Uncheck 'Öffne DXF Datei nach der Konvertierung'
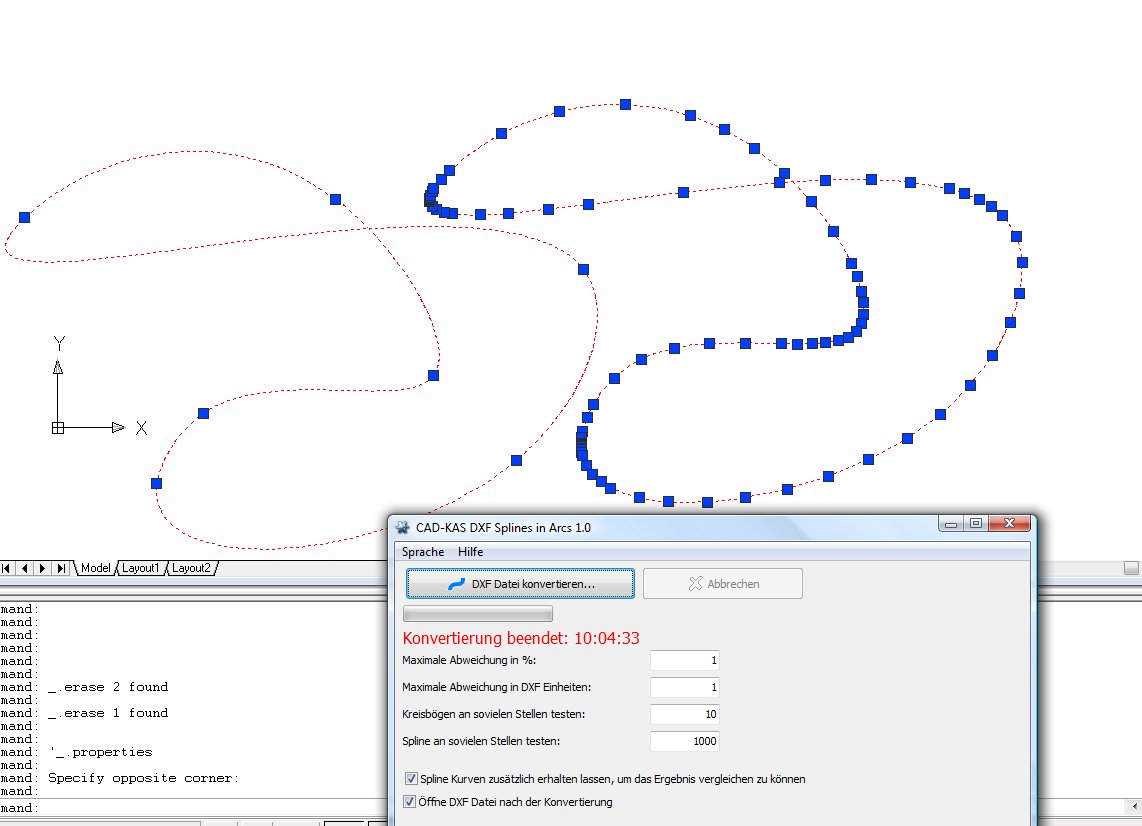 coord(411,801)
